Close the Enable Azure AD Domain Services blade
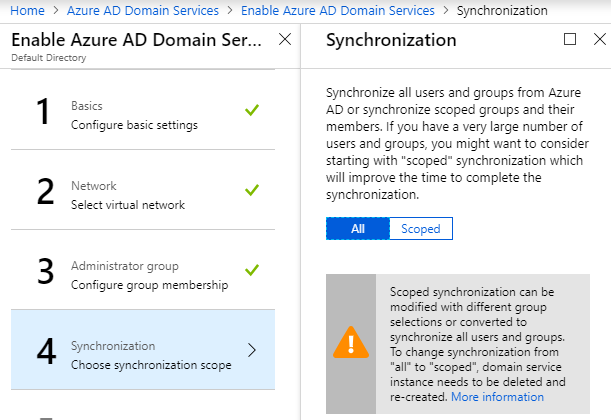Screen dimensions: 611x420 (284, 40)
